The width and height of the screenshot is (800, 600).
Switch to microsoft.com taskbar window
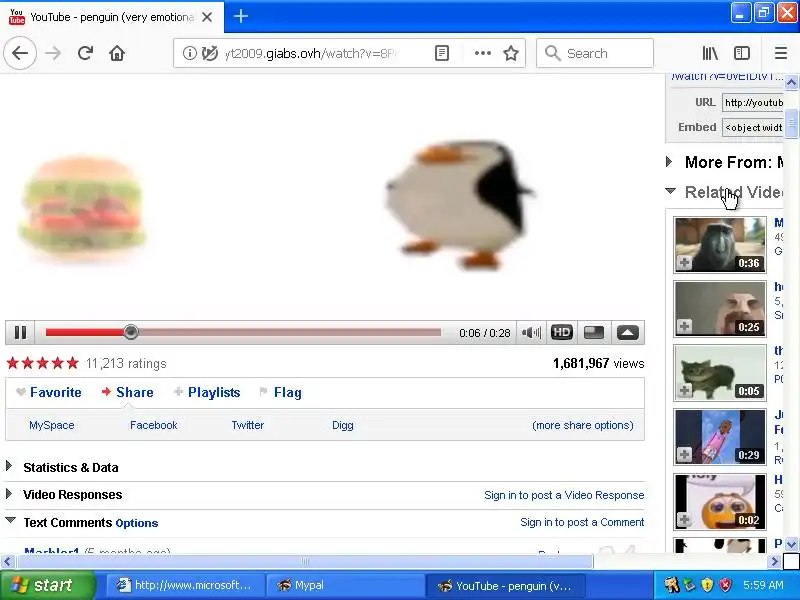click(x=185, y=585)
